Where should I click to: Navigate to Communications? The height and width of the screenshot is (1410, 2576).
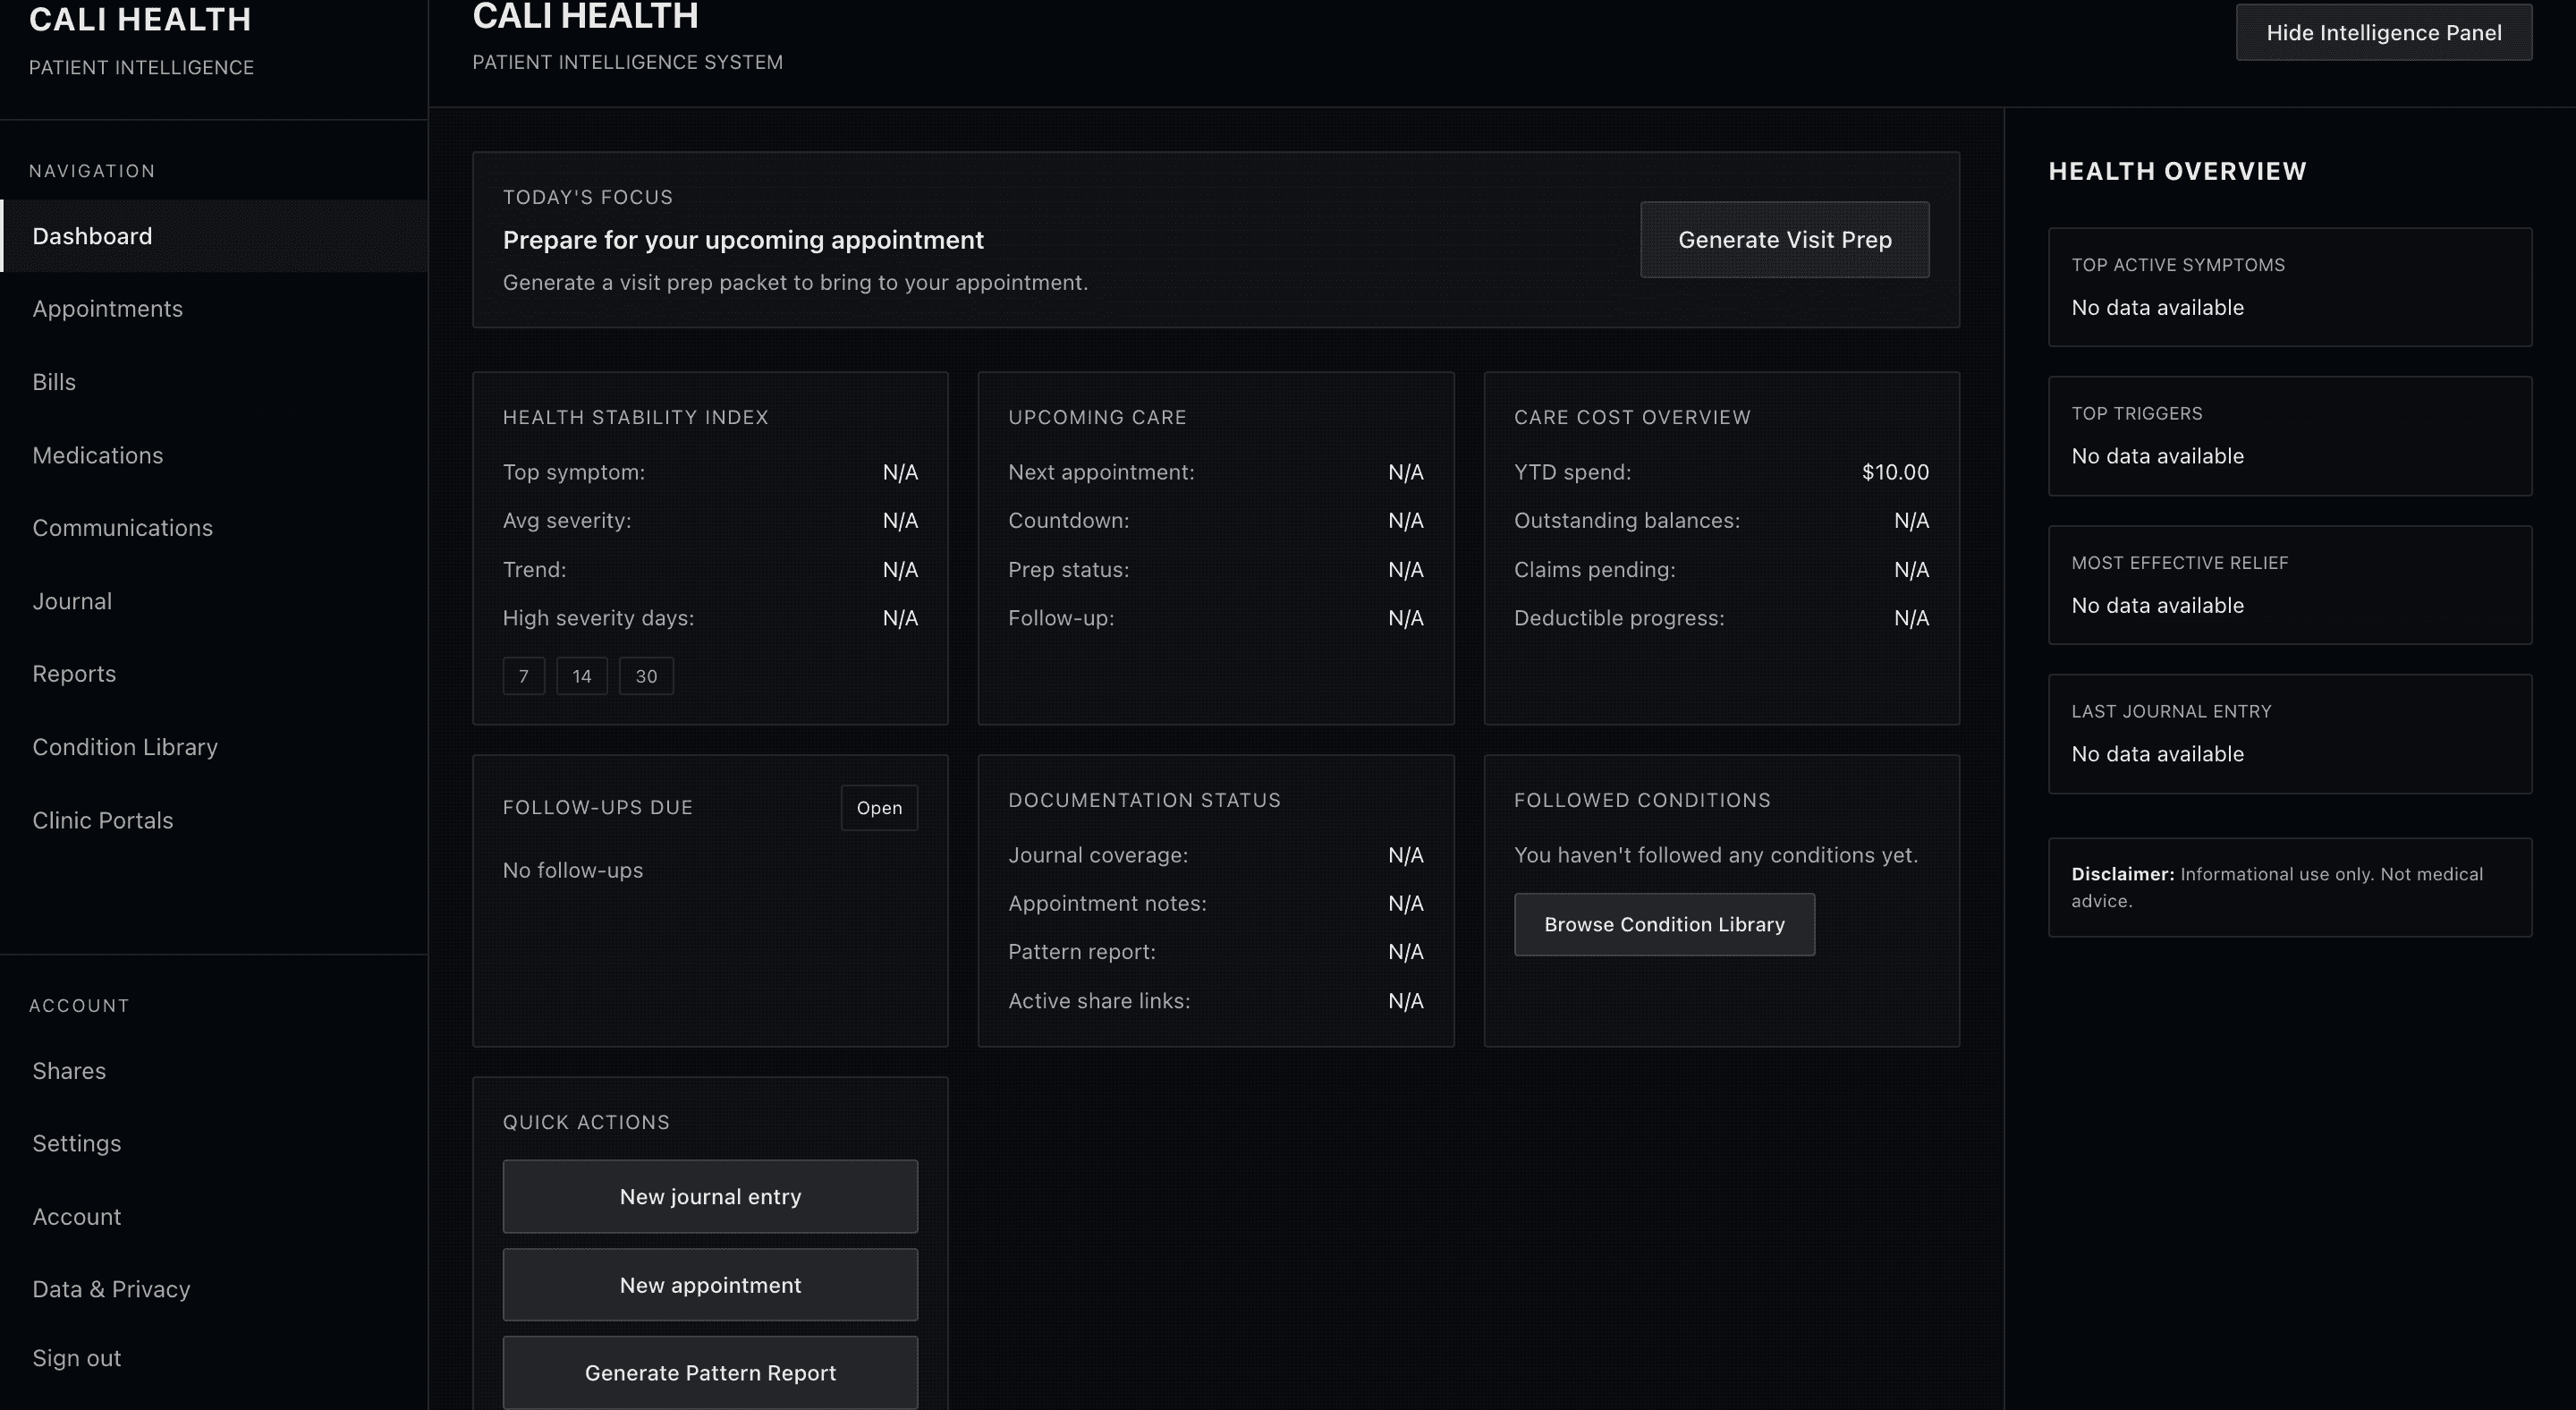point(122,528)
